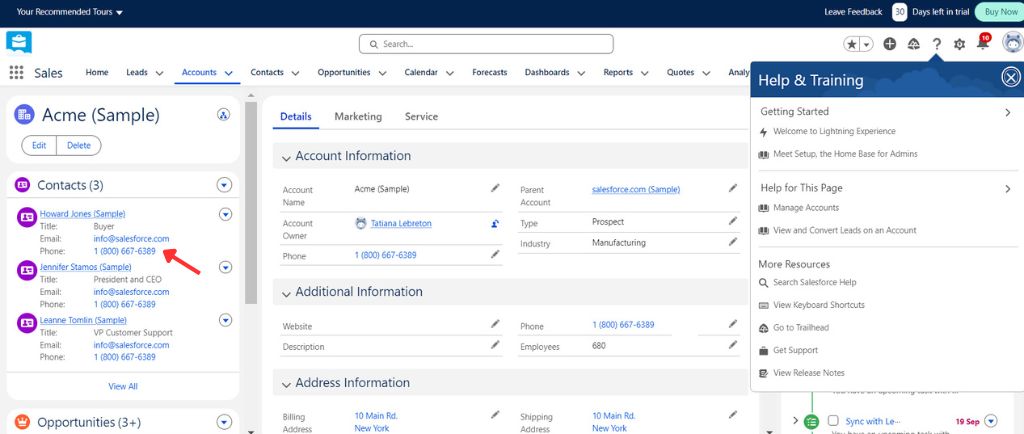
Task: Close the Help & Training panel
Action: (1010, 78)
